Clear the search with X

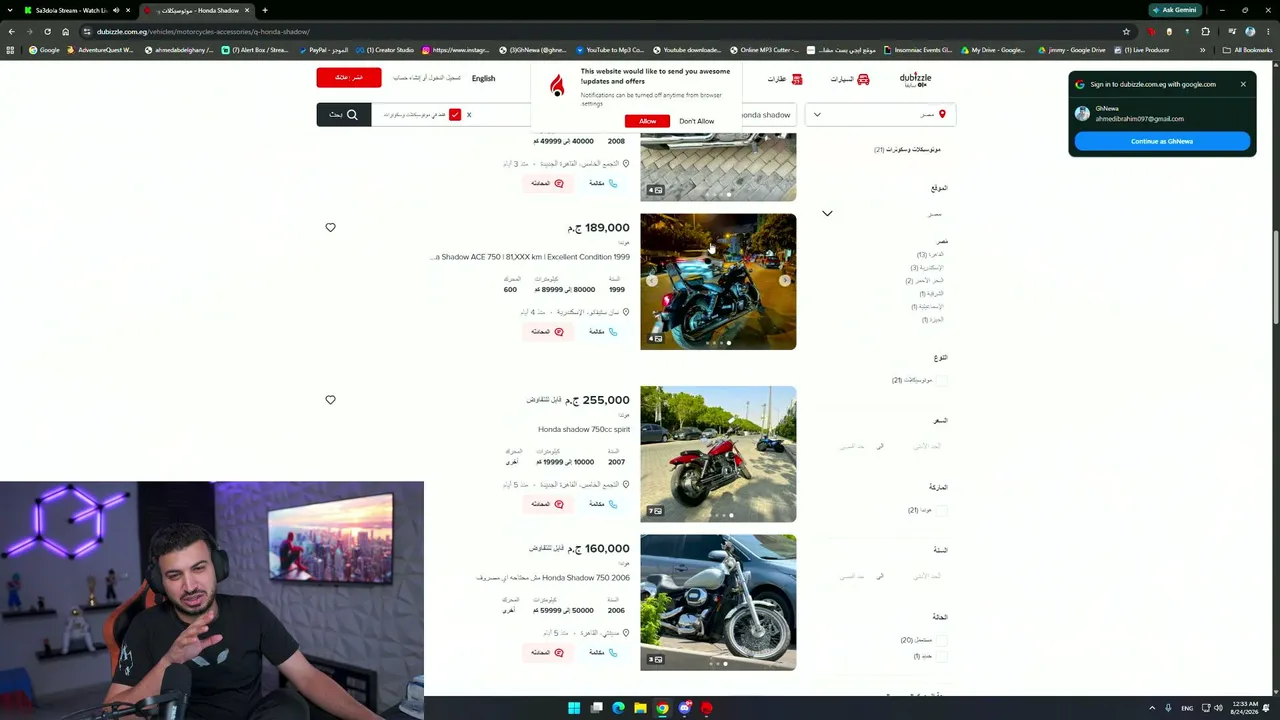point(469,115)
